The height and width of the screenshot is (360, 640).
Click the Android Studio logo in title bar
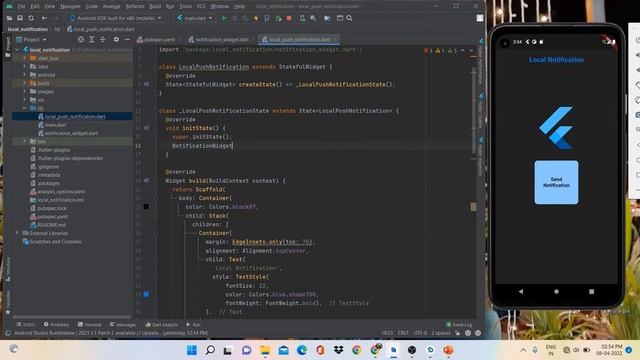pyautogui.click(x=9, y=6)
